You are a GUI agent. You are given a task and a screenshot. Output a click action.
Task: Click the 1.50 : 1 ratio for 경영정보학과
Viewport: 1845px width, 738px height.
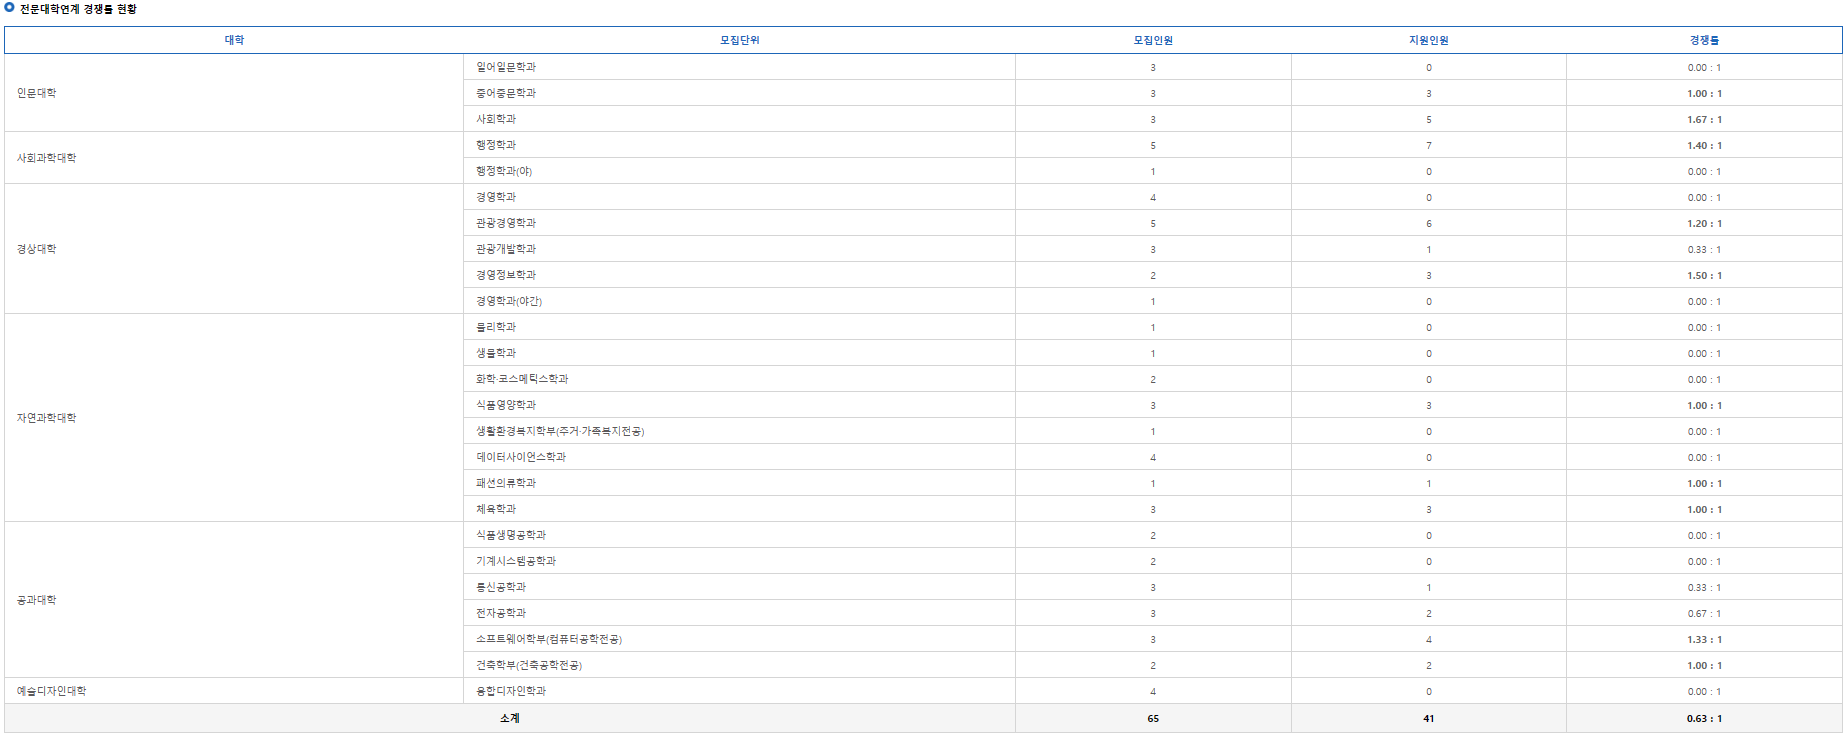point(1705,275)
